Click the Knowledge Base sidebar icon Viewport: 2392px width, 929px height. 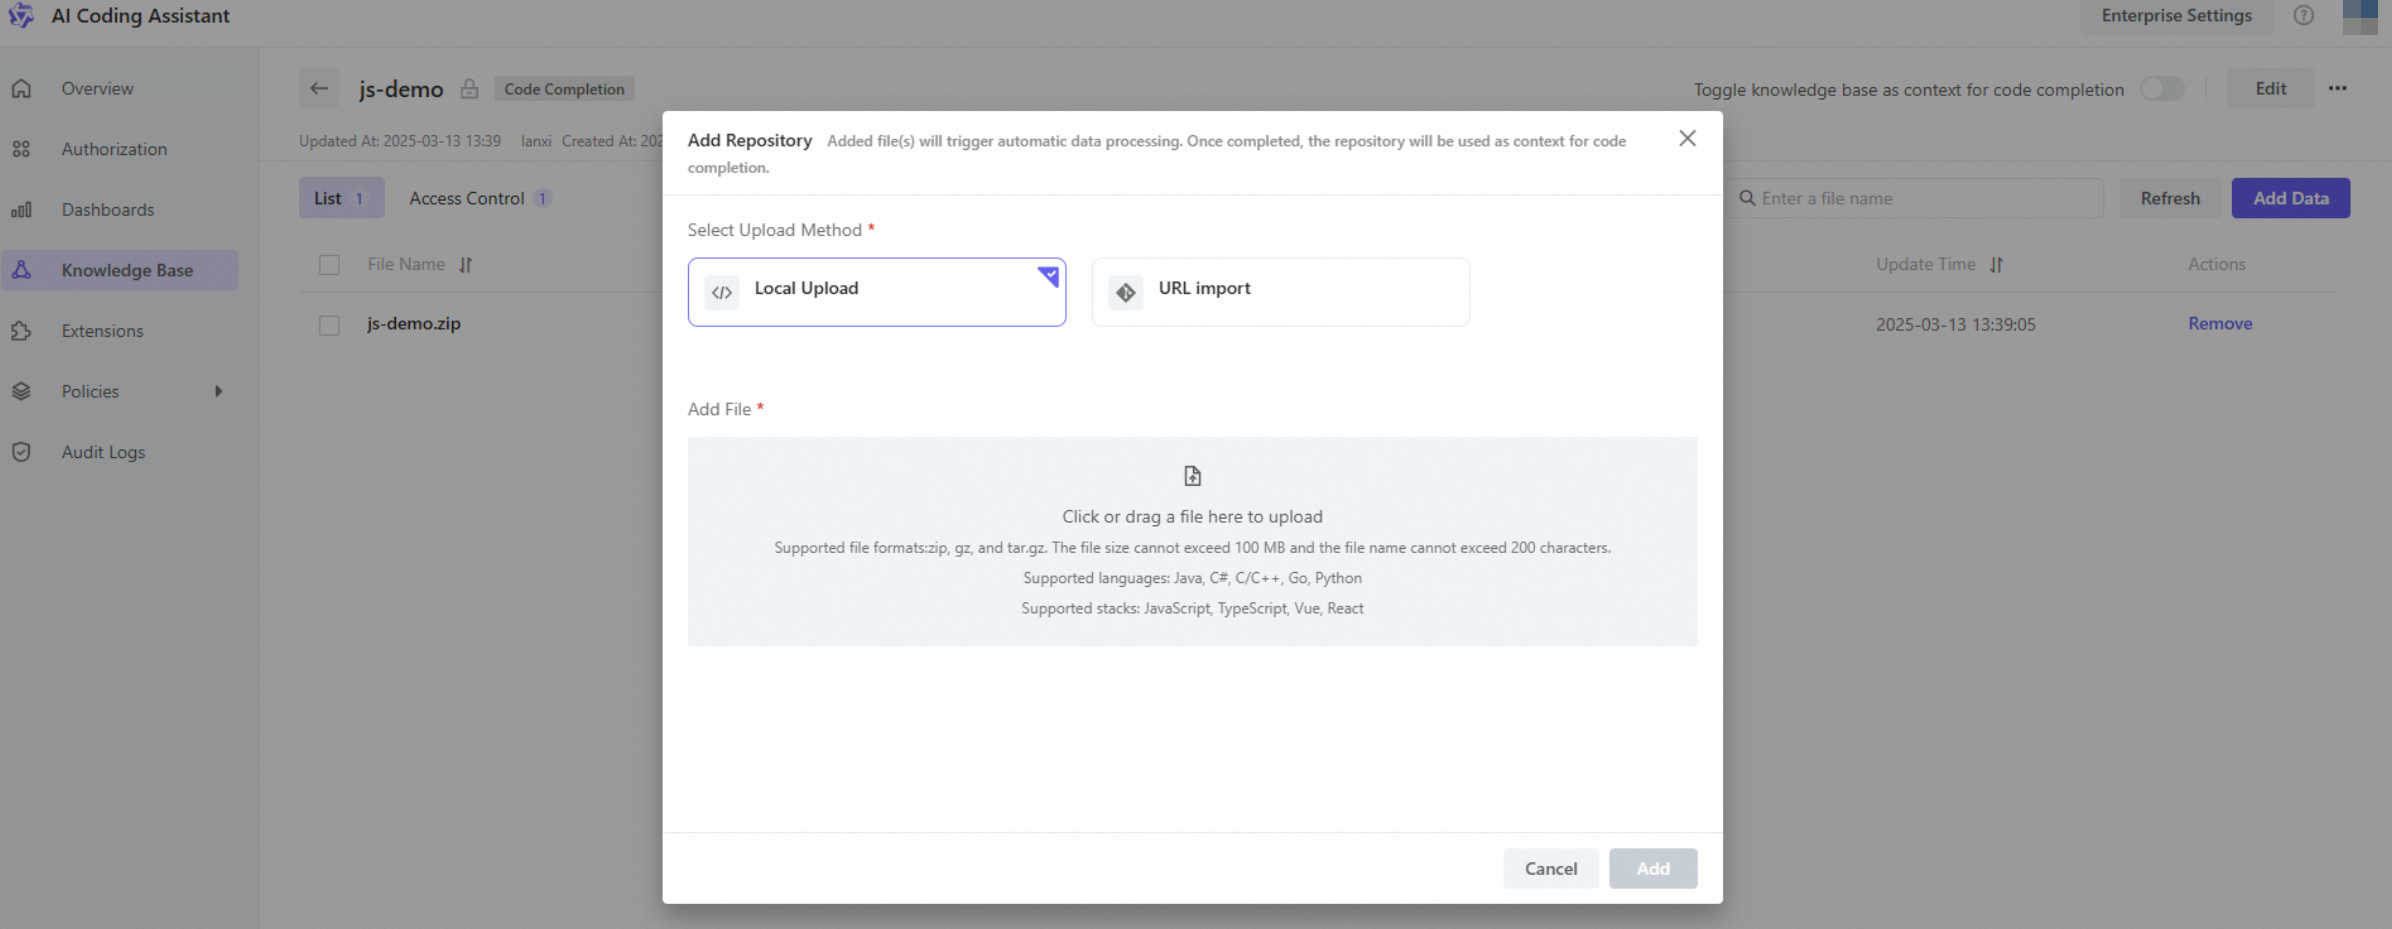pos(21,270)
